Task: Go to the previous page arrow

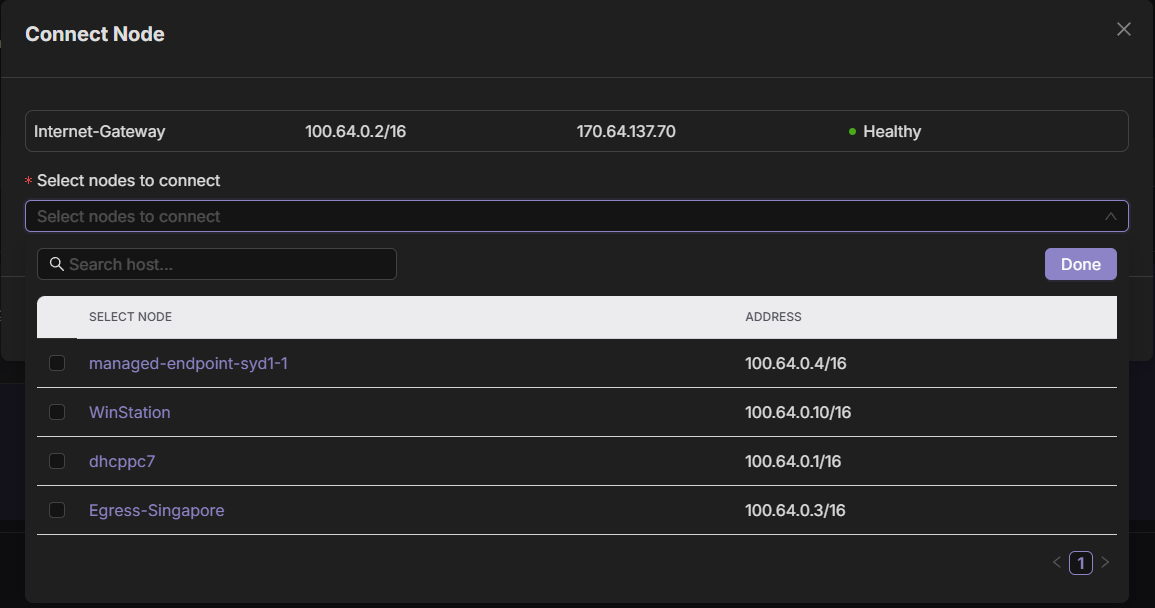Action: click(1056, 563)
